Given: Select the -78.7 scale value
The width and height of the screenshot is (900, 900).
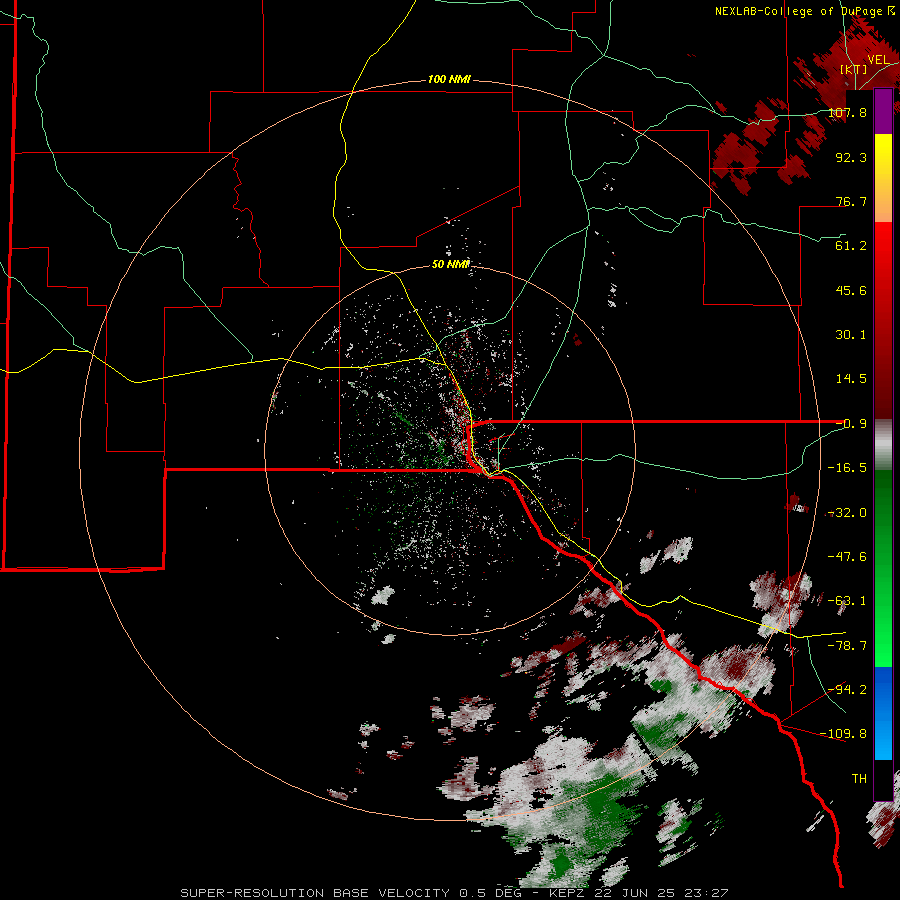Looking at the screenshot, I should point(847,646).
